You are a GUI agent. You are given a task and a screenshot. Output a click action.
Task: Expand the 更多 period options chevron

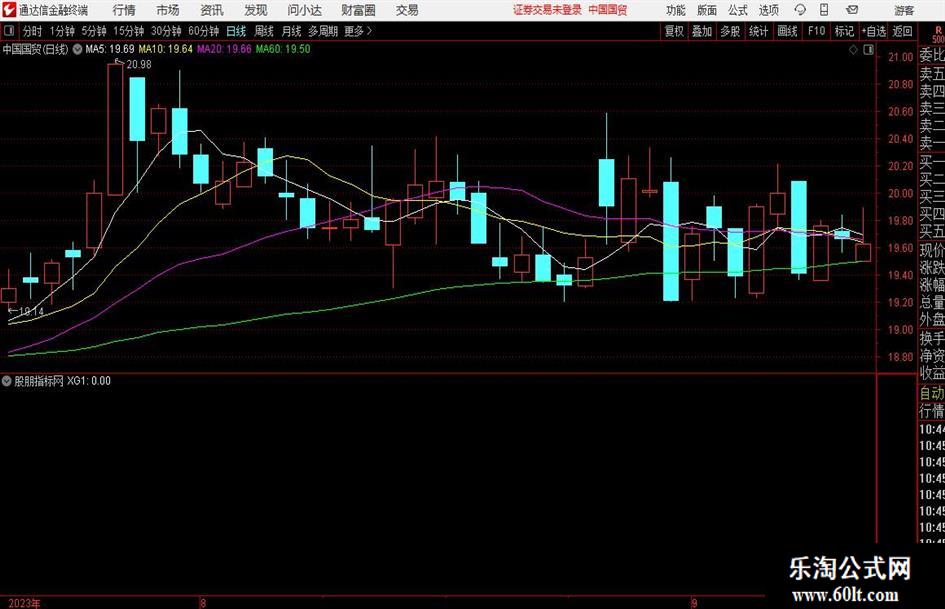pos(369,31)
